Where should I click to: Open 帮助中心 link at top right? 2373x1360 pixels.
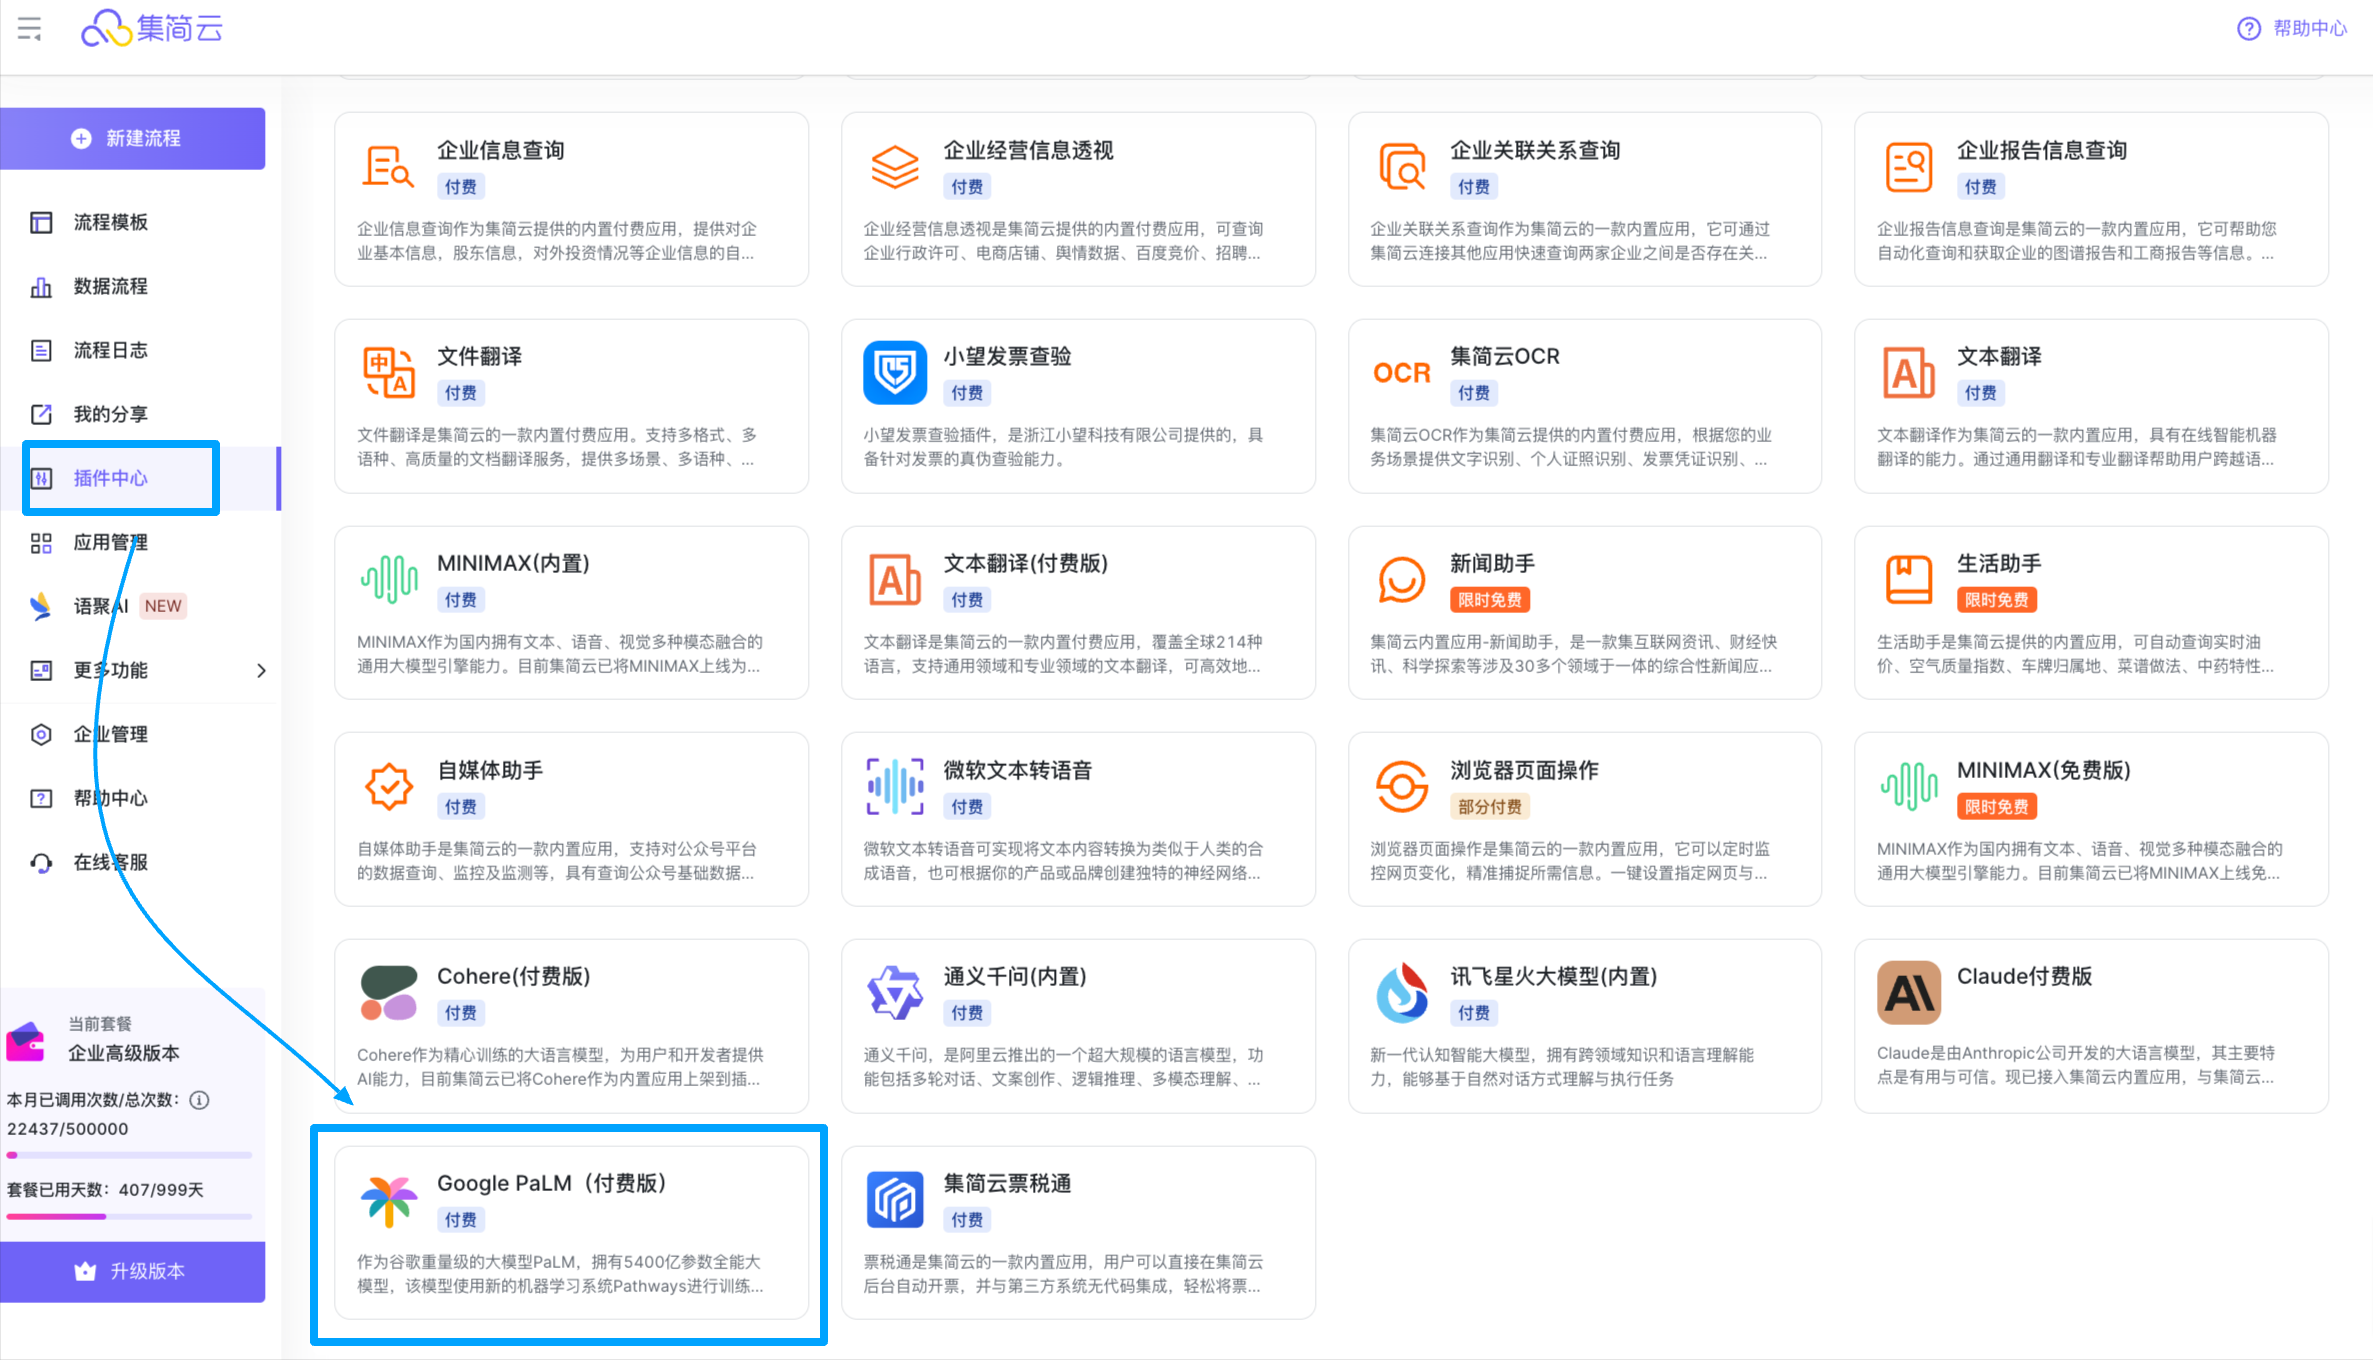click(2292, 28)
